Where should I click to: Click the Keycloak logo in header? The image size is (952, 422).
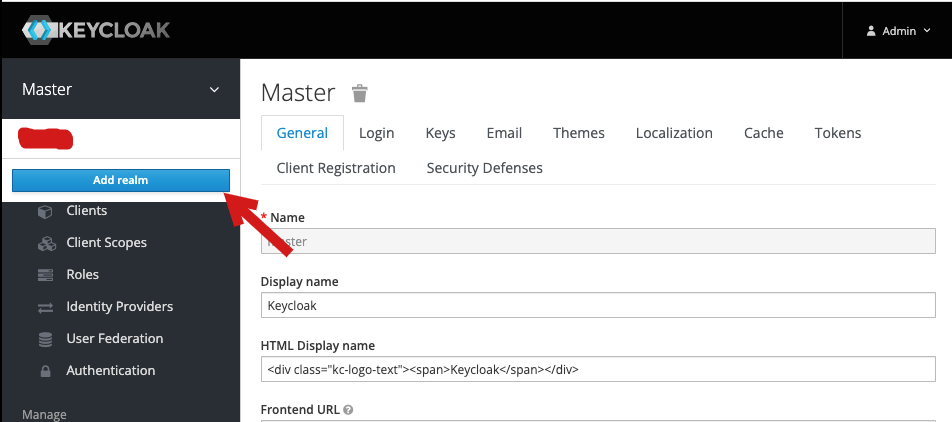click(96, 30)
